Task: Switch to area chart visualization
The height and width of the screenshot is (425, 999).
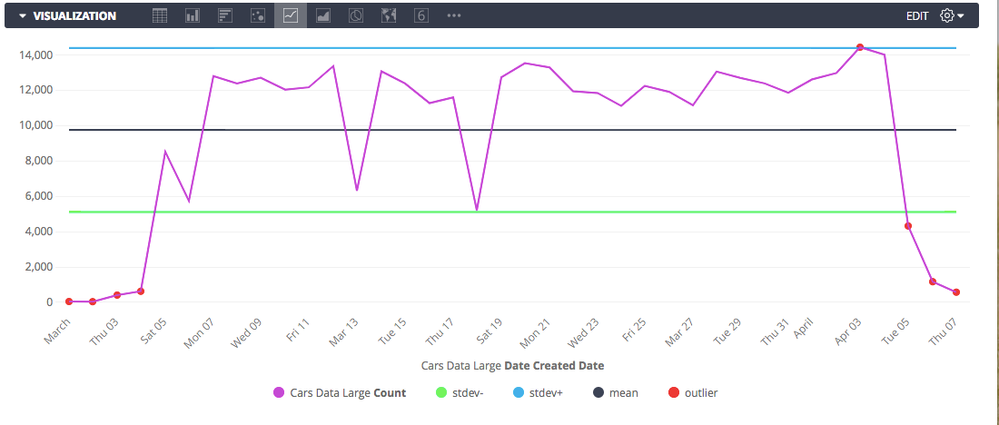Action: click(323, 16)
